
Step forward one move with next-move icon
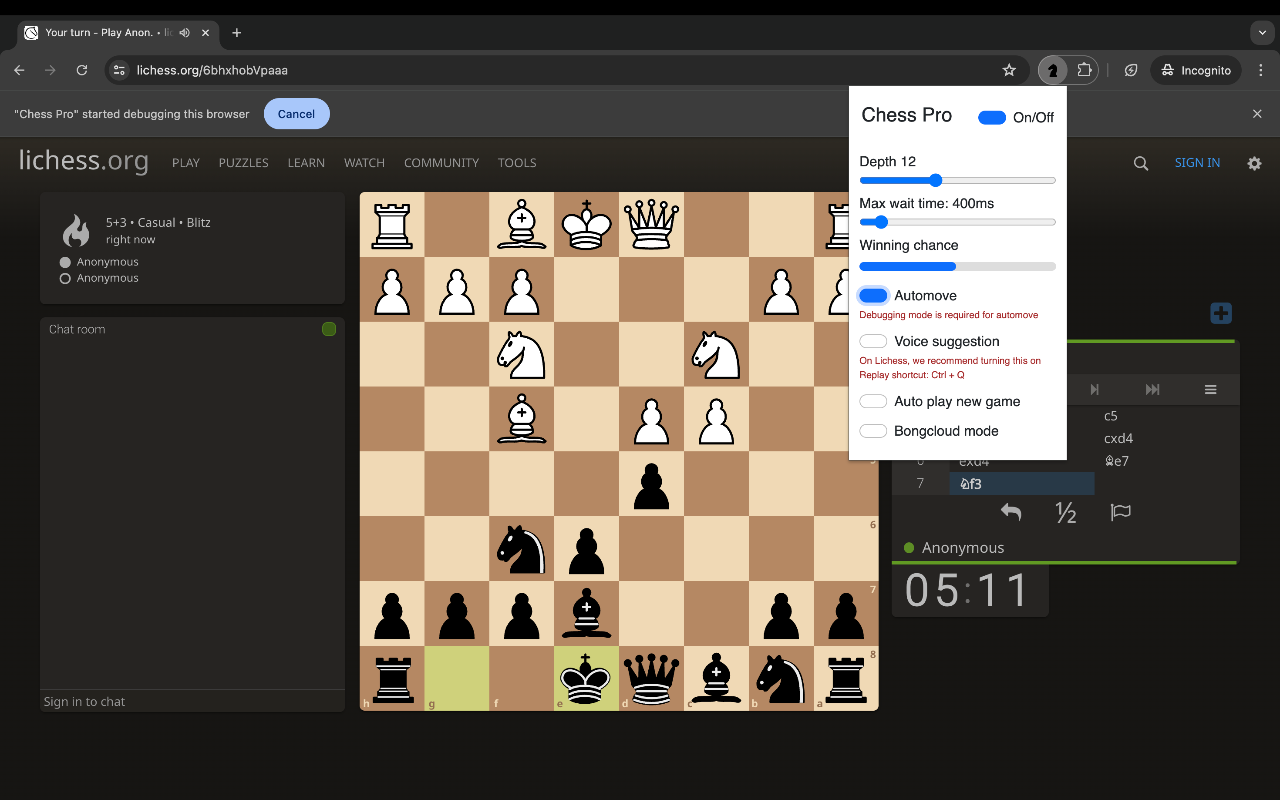1094,389
